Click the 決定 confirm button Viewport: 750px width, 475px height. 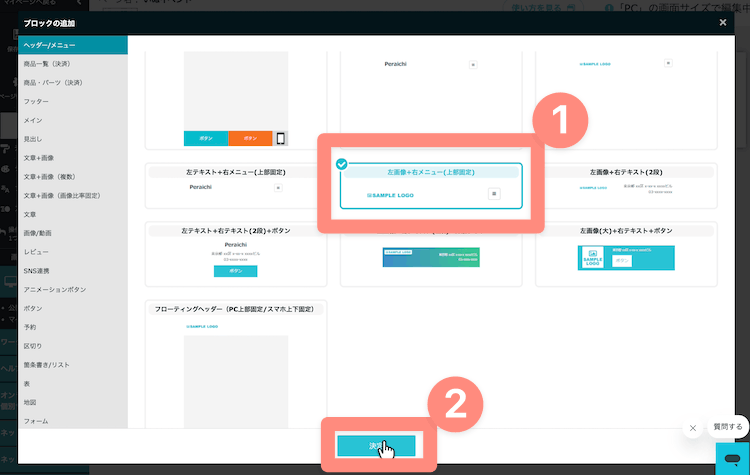376,446
